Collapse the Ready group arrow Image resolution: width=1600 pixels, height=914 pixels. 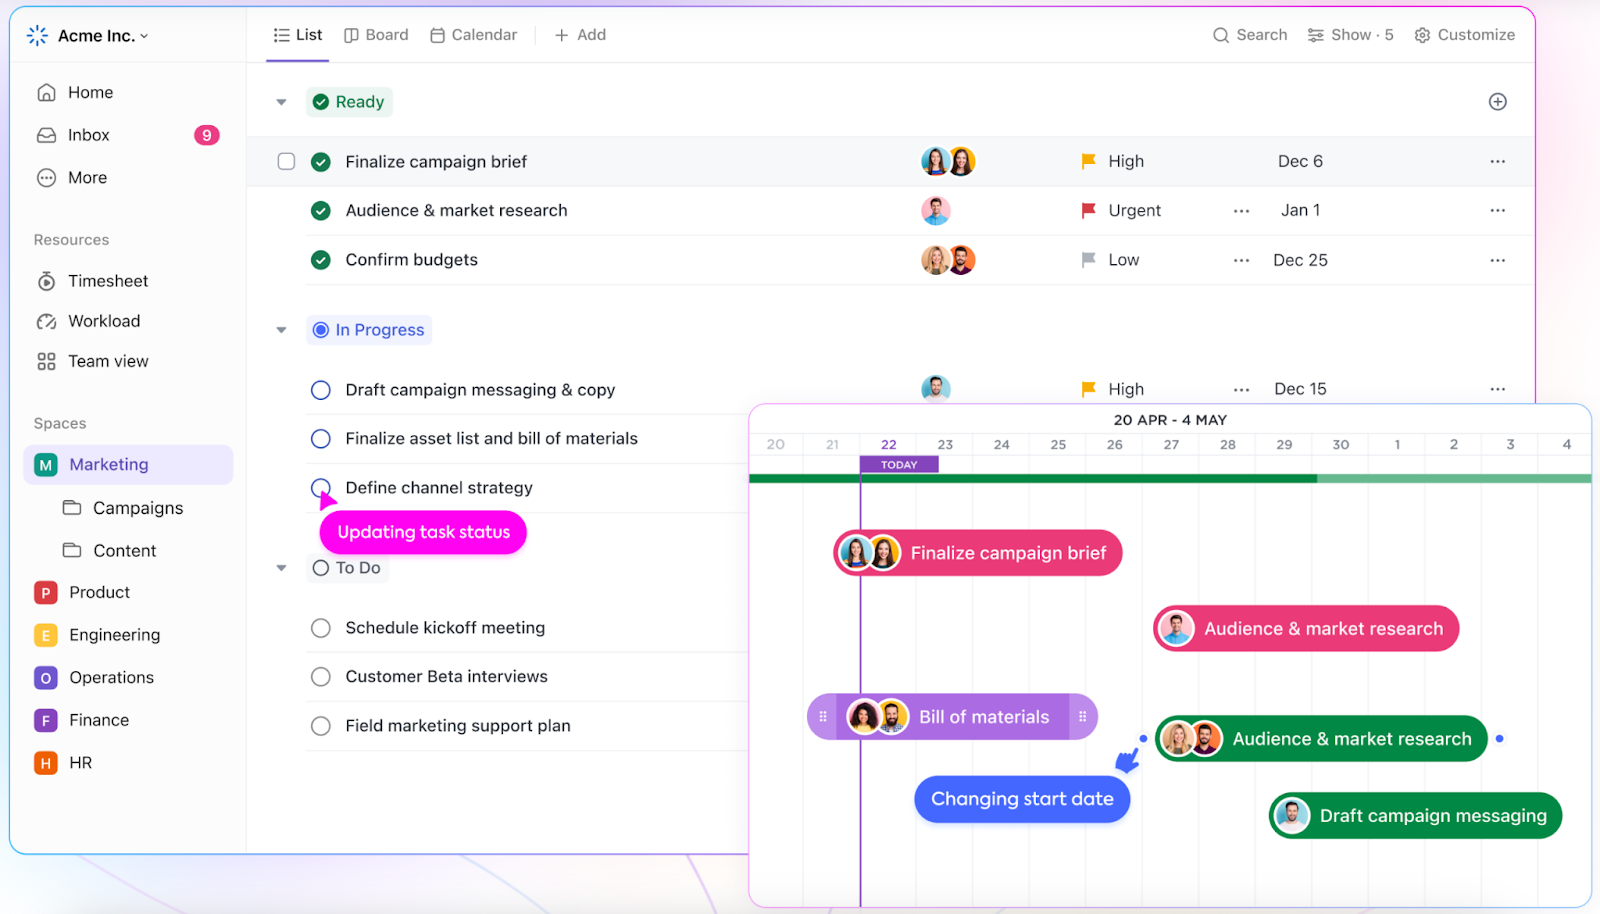click(281, 102)
